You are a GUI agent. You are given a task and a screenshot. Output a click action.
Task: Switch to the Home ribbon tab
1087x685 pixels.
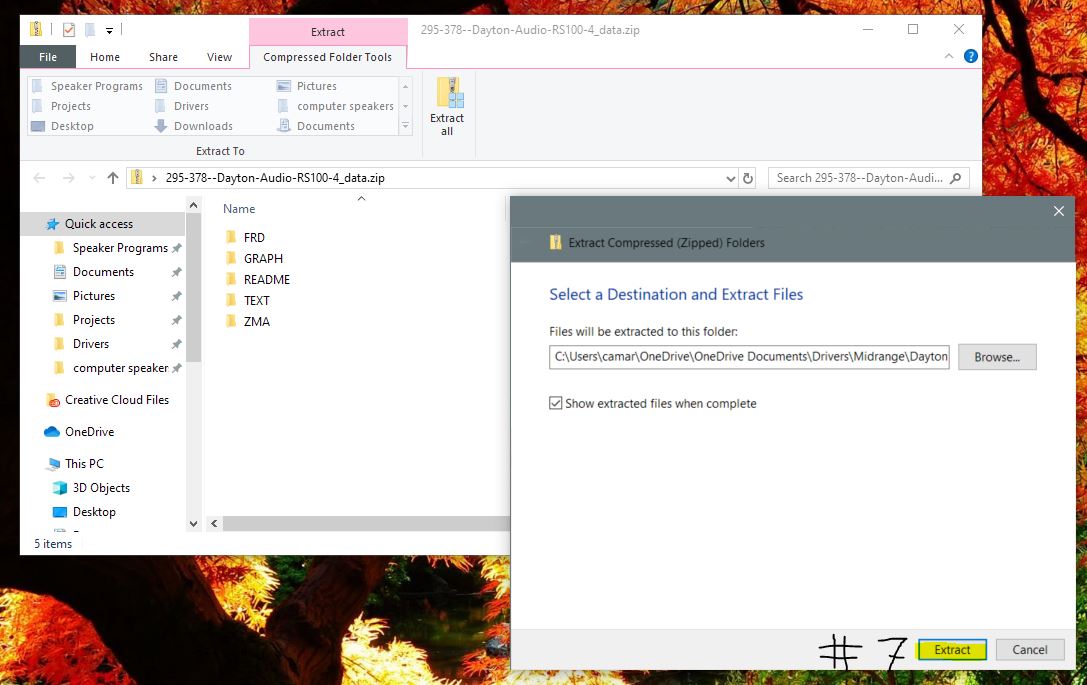click(105, 57)
